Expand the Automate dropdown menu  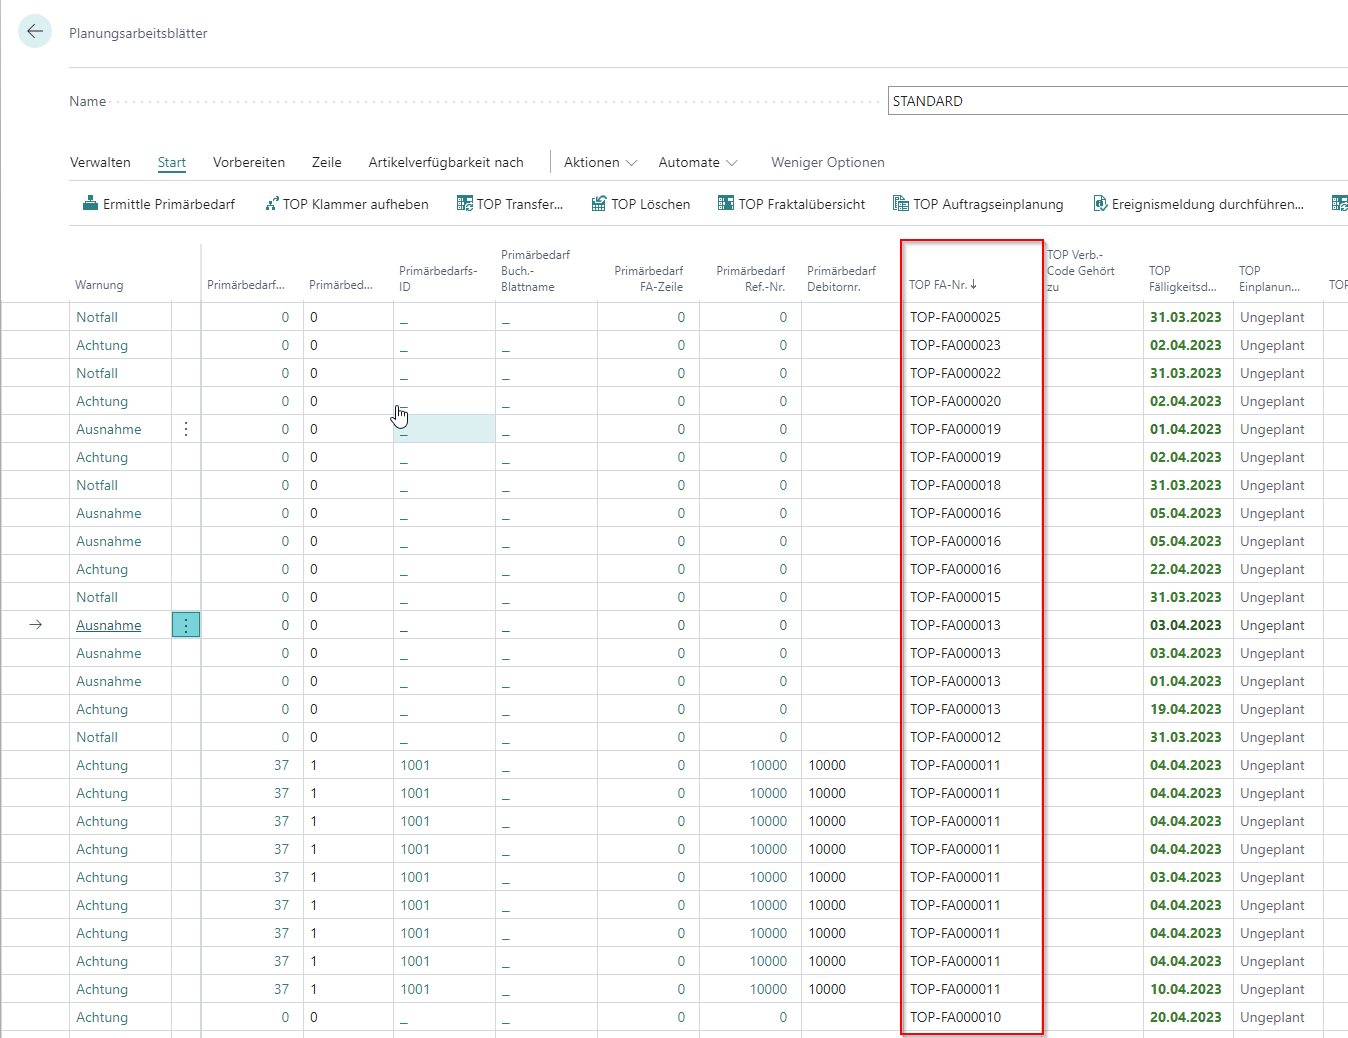pos(698,162)
